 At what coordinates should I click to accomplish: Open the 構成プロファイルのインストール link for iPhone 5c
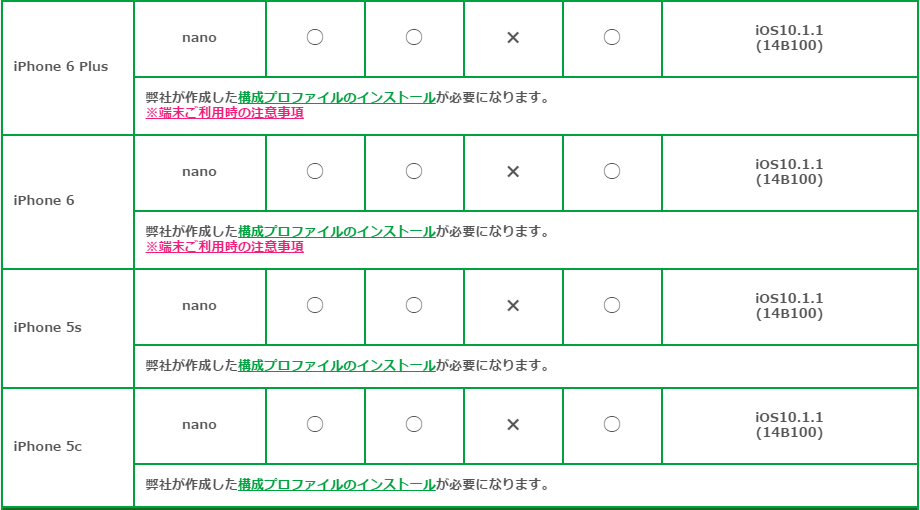pos(337,485)
